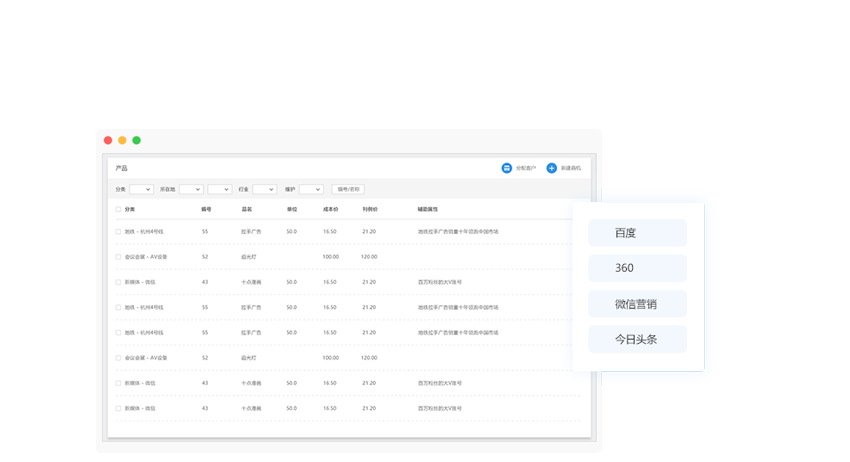
Task: Expand the first 所在地 dropdown
Action: [x=191, y=189]
